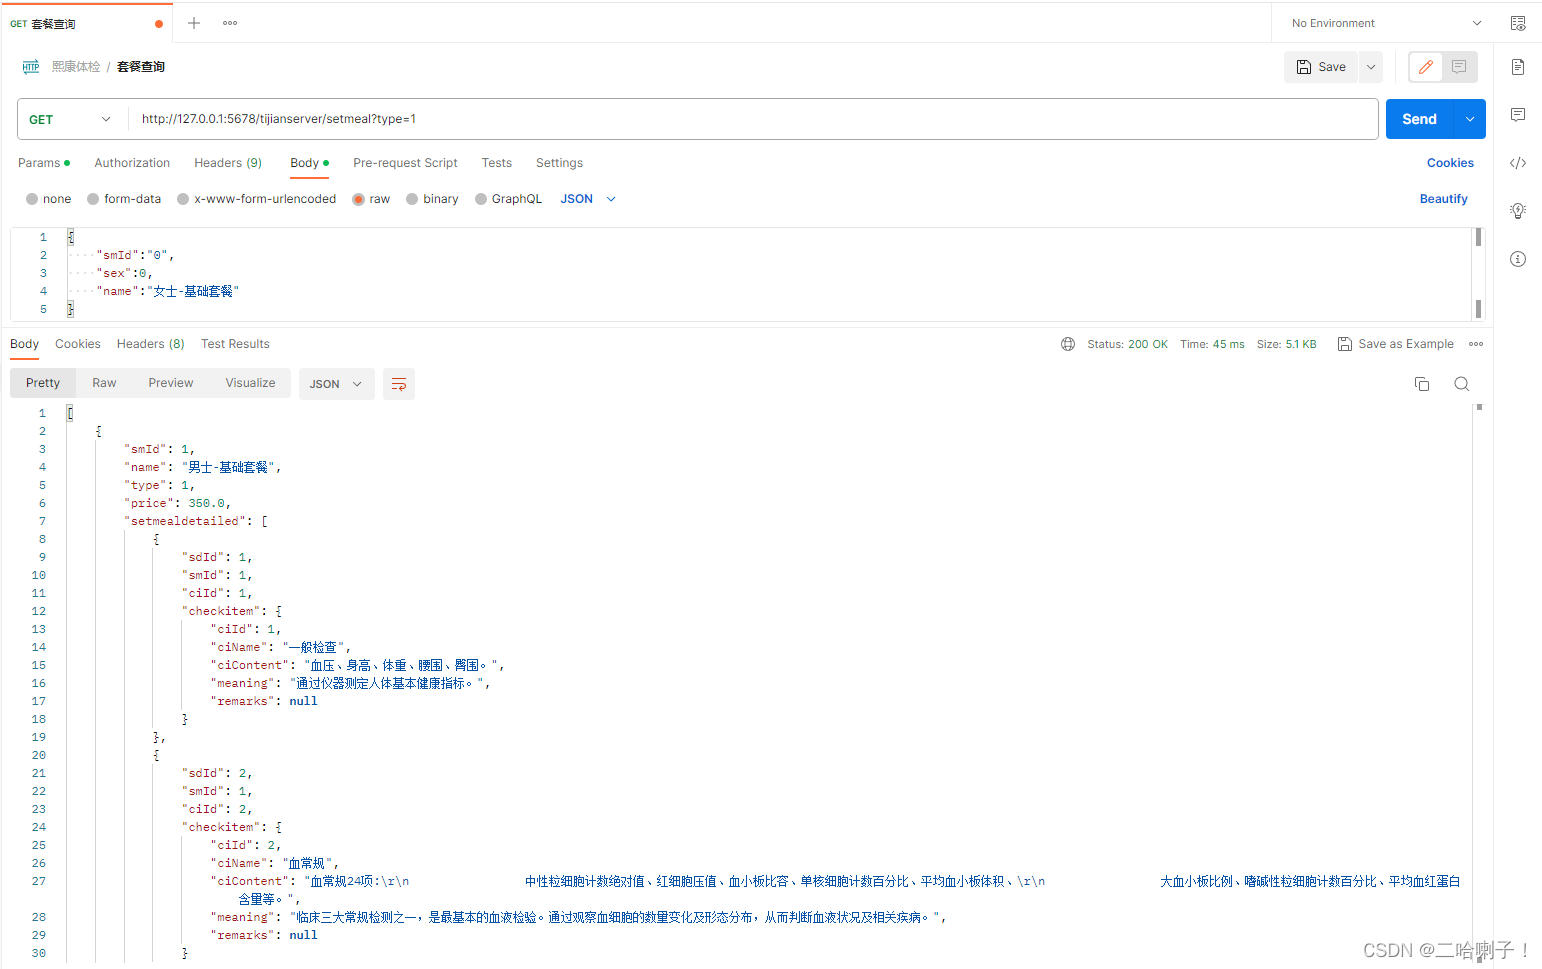Switch to the Params tab

pyautogui.click(x=44, y=163)
